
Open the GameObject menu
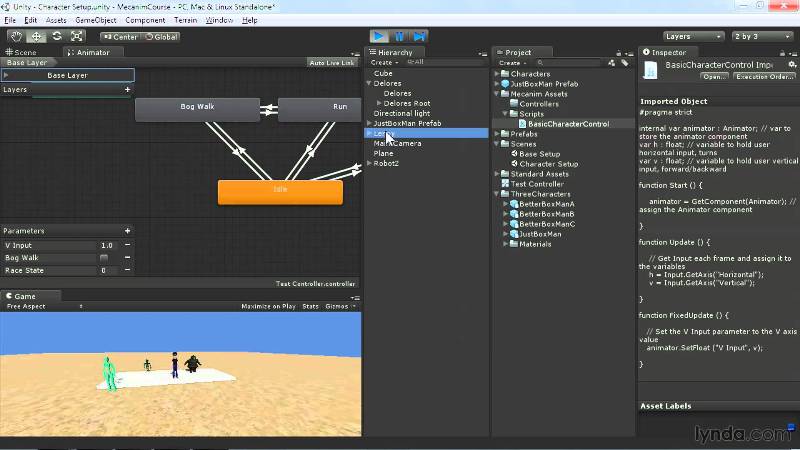click(x=96, y=20)
